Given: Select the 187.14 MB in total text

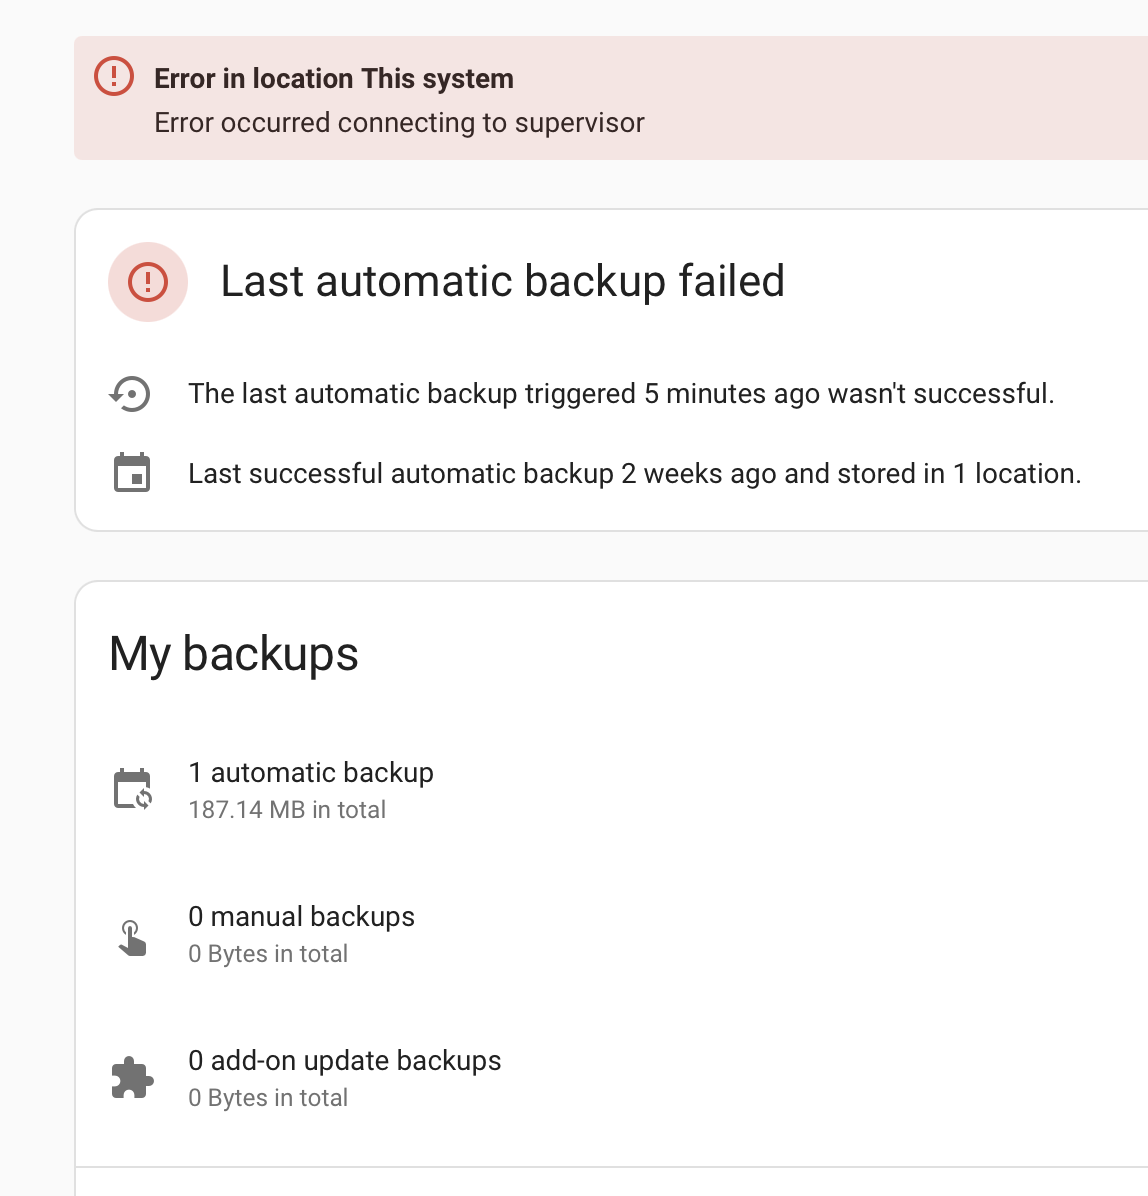Looking at the screenshot, I should tap(287, 809).
